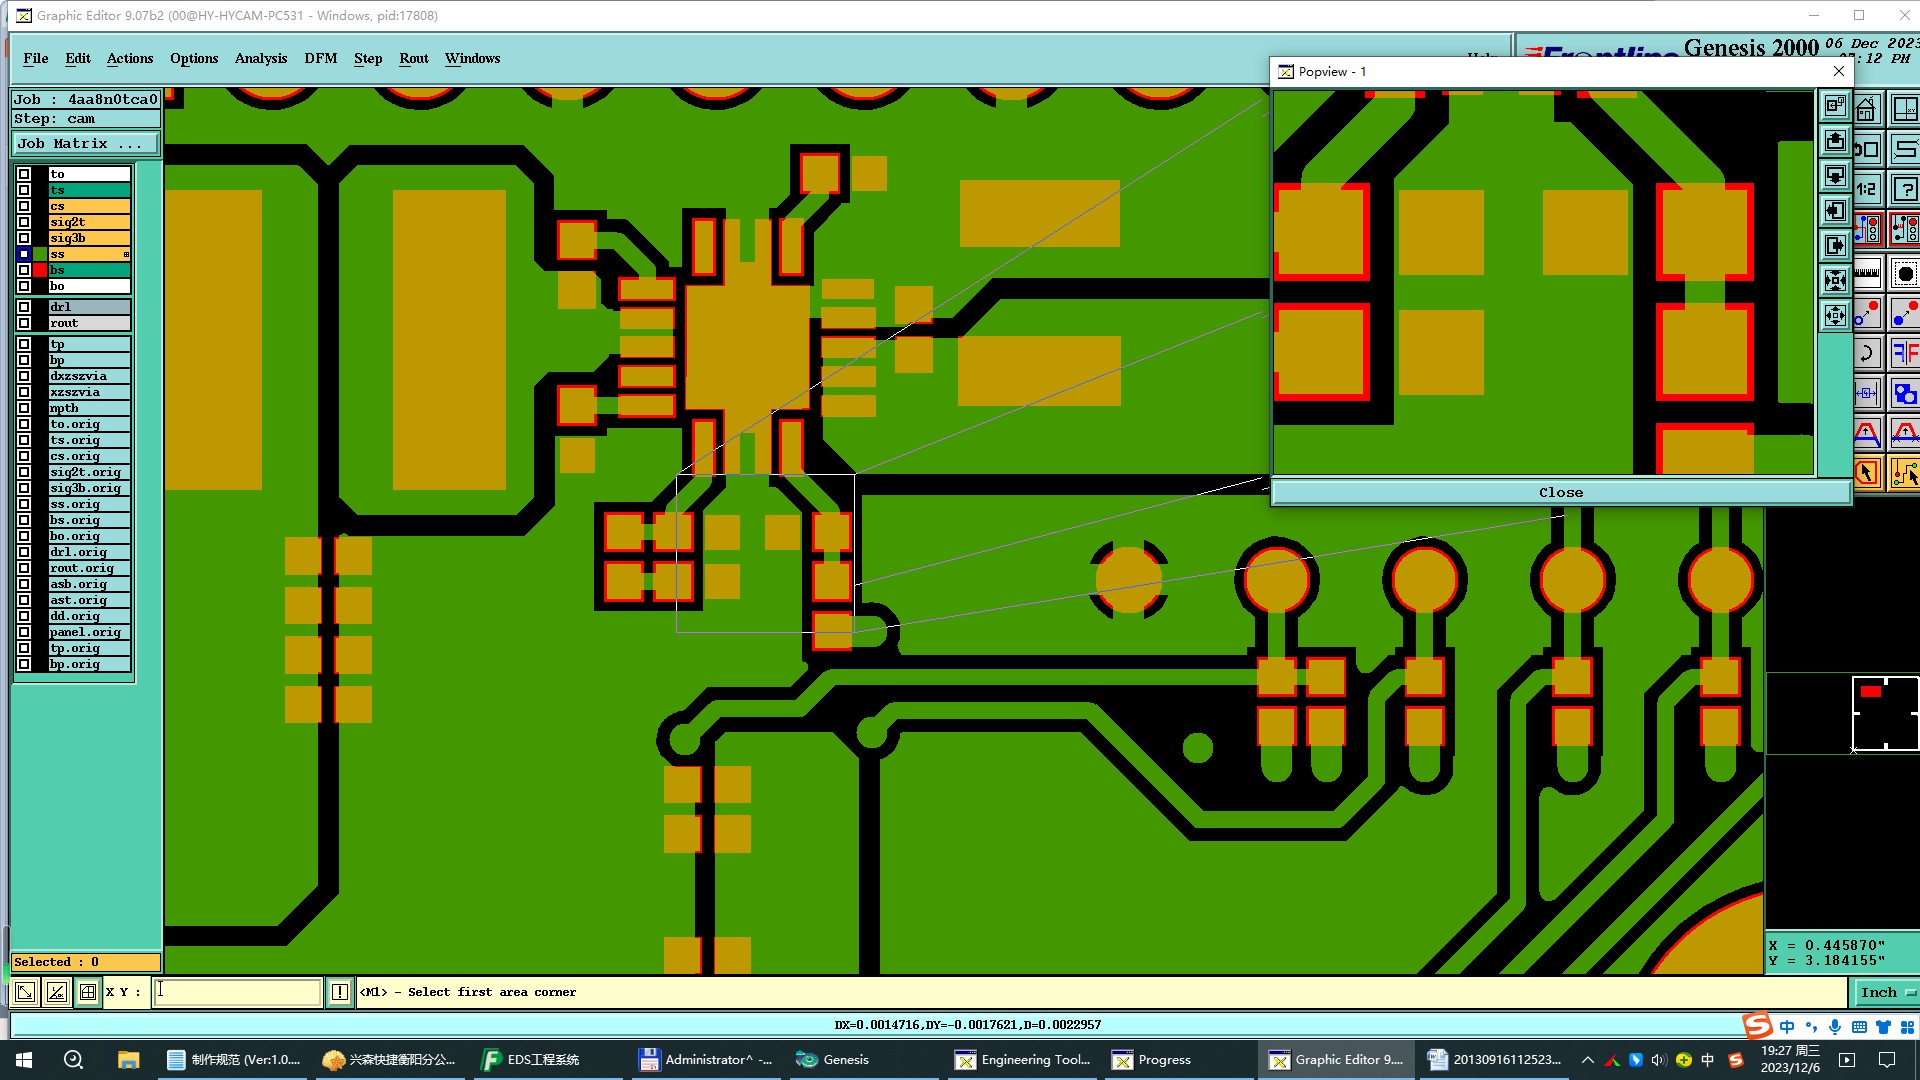This screenshot has height=1080, width=1920.
Task: Open the Analysis menu
Action: coord(260,58)
